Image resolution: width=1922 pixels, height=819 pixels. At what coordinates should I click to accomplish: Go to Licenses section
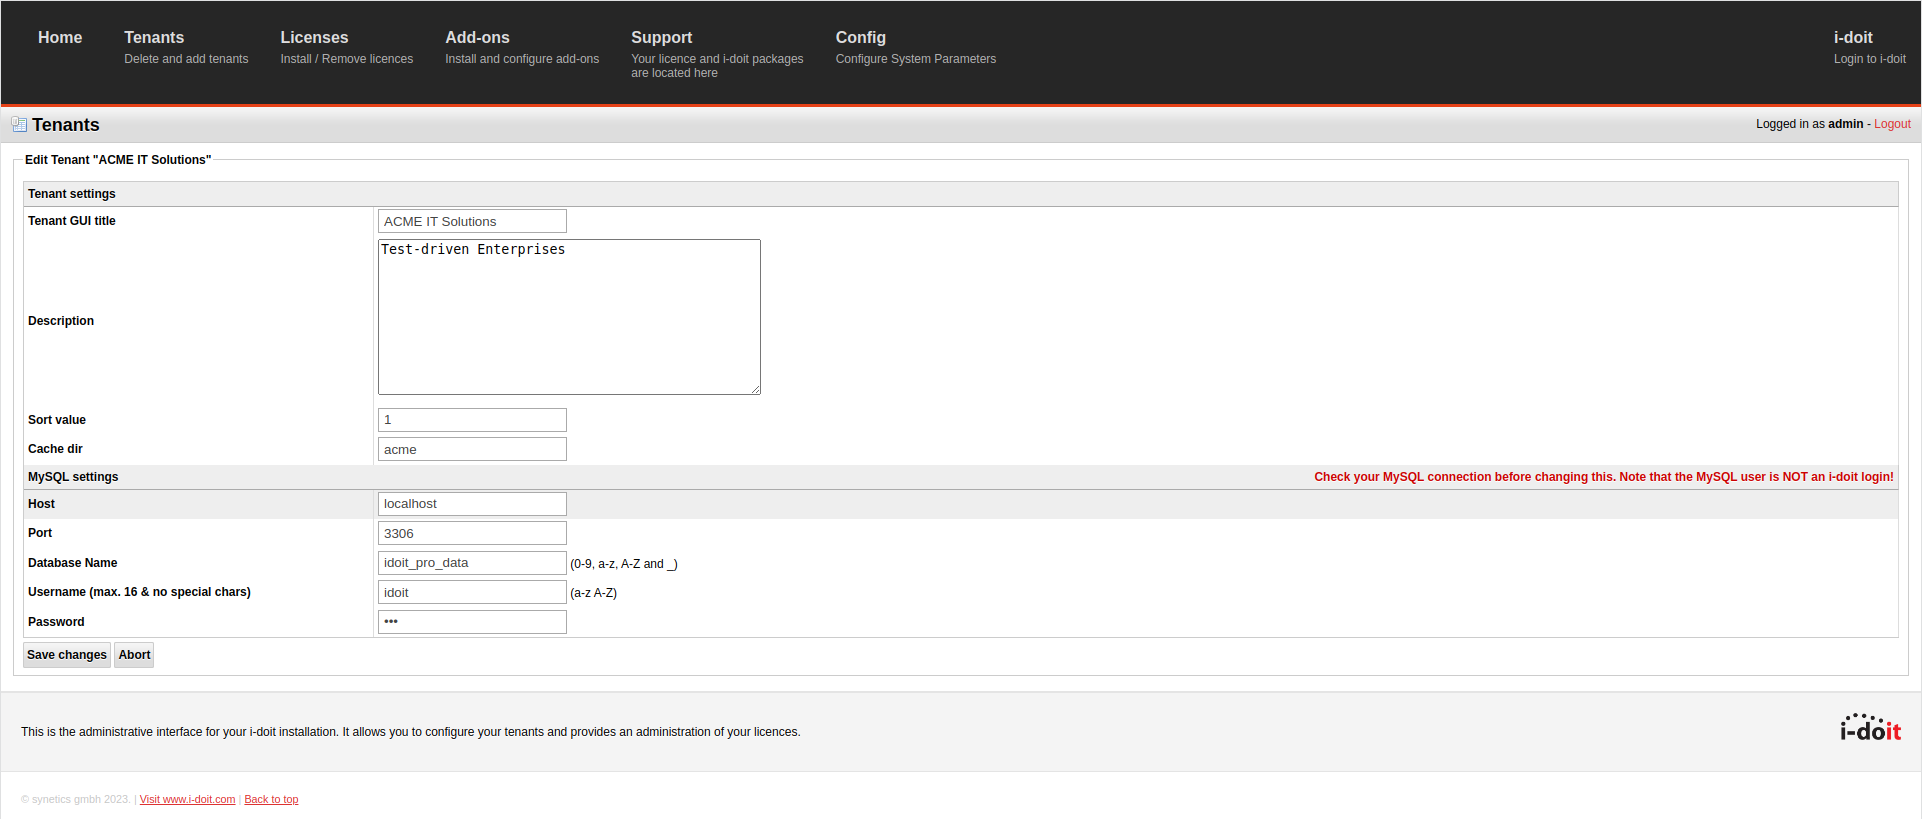(314, 38)
